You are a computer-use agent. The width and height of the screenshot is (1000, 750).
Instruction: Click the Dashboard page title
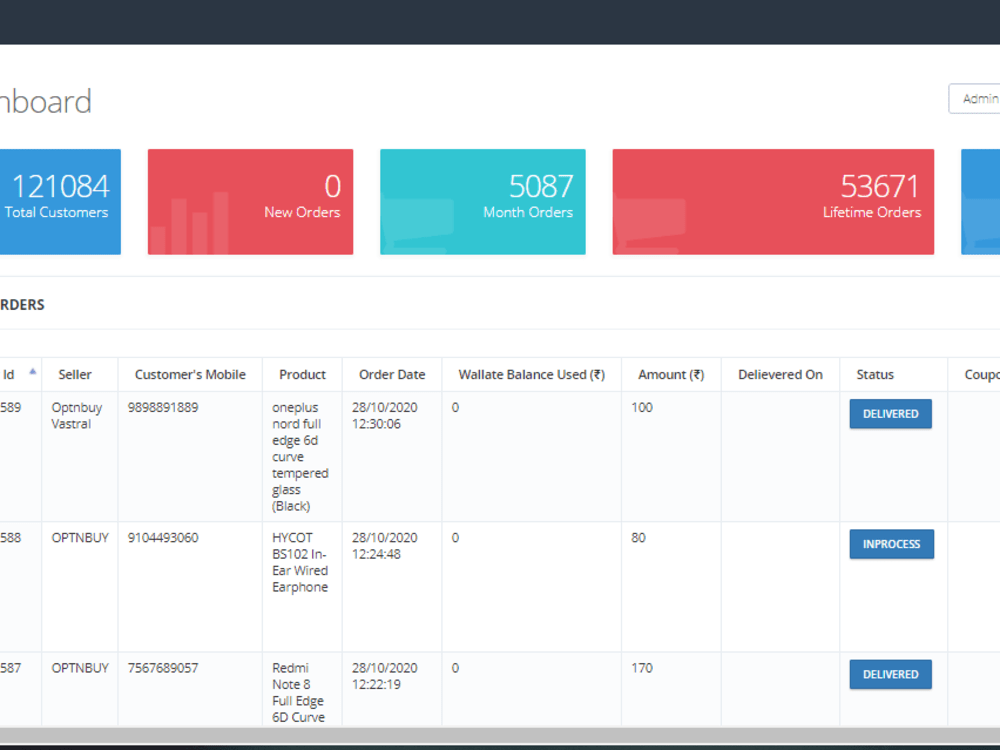click(45, 100)
